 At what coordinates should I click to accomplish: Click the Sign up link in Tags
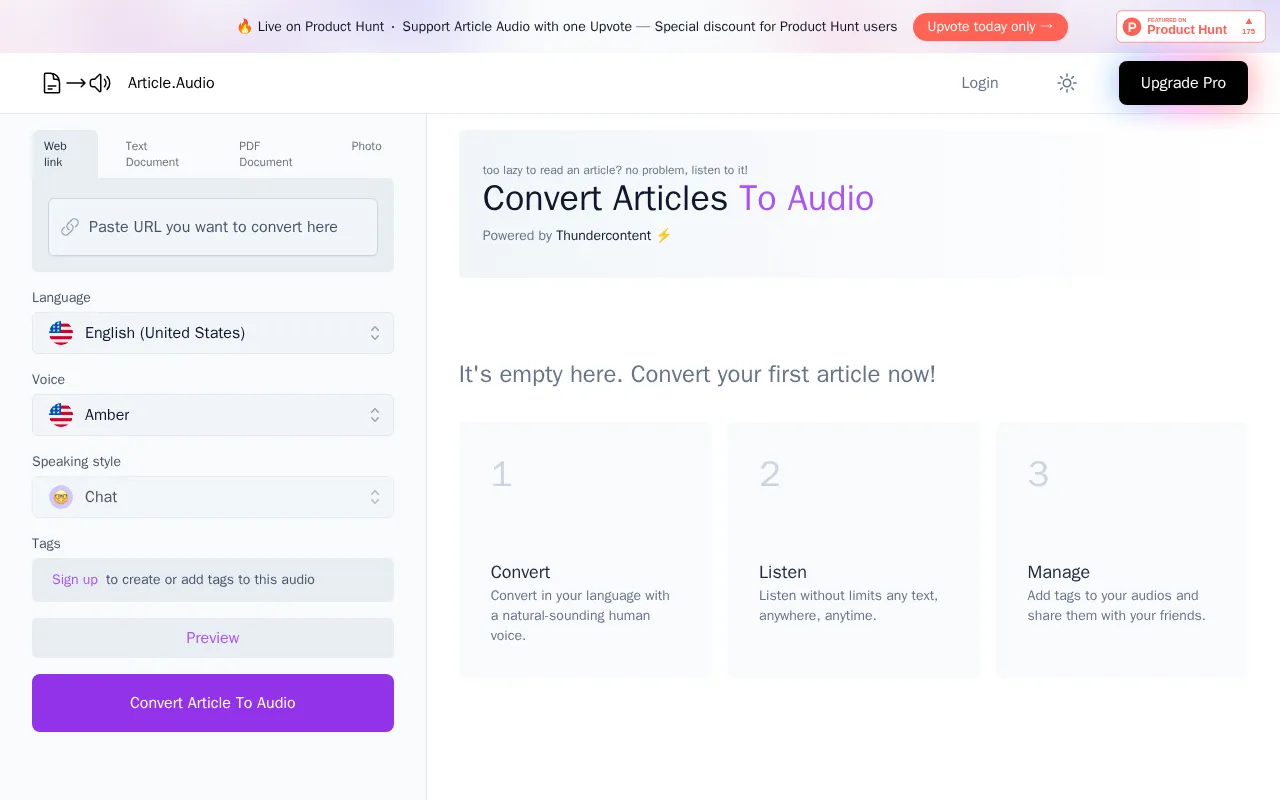click(75, 580)
